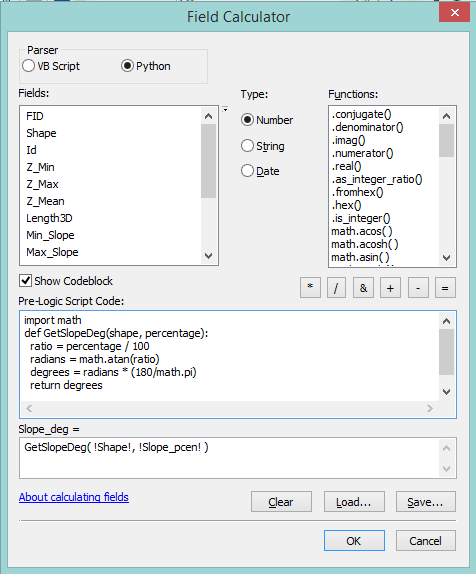Open the About calculating fields link

pyautogui.click(x=74, y=497)
